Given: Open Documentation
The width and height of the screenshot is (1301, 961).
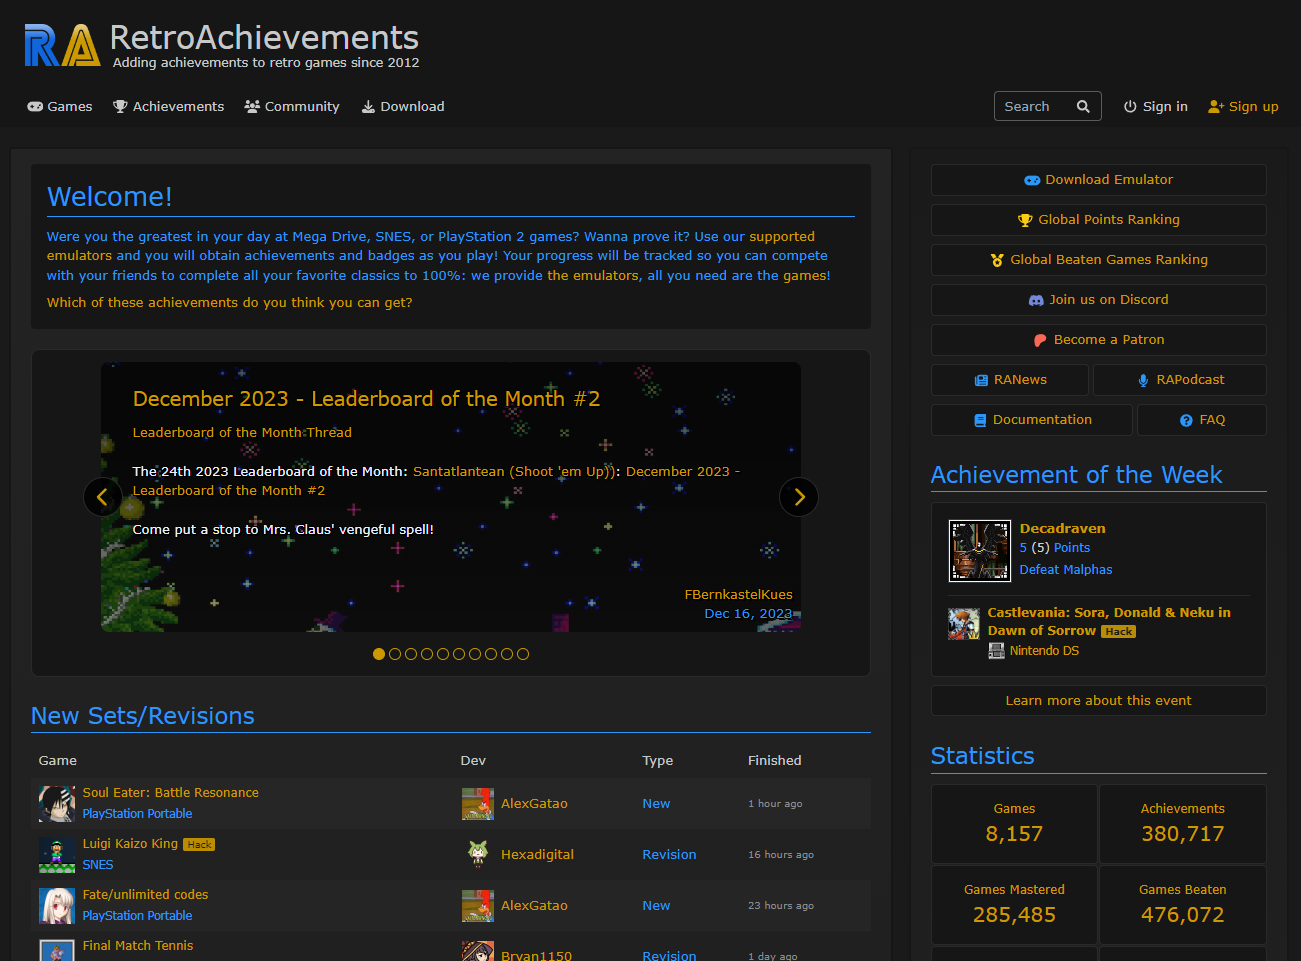Looking at the screenshot, I should 1032,420.
